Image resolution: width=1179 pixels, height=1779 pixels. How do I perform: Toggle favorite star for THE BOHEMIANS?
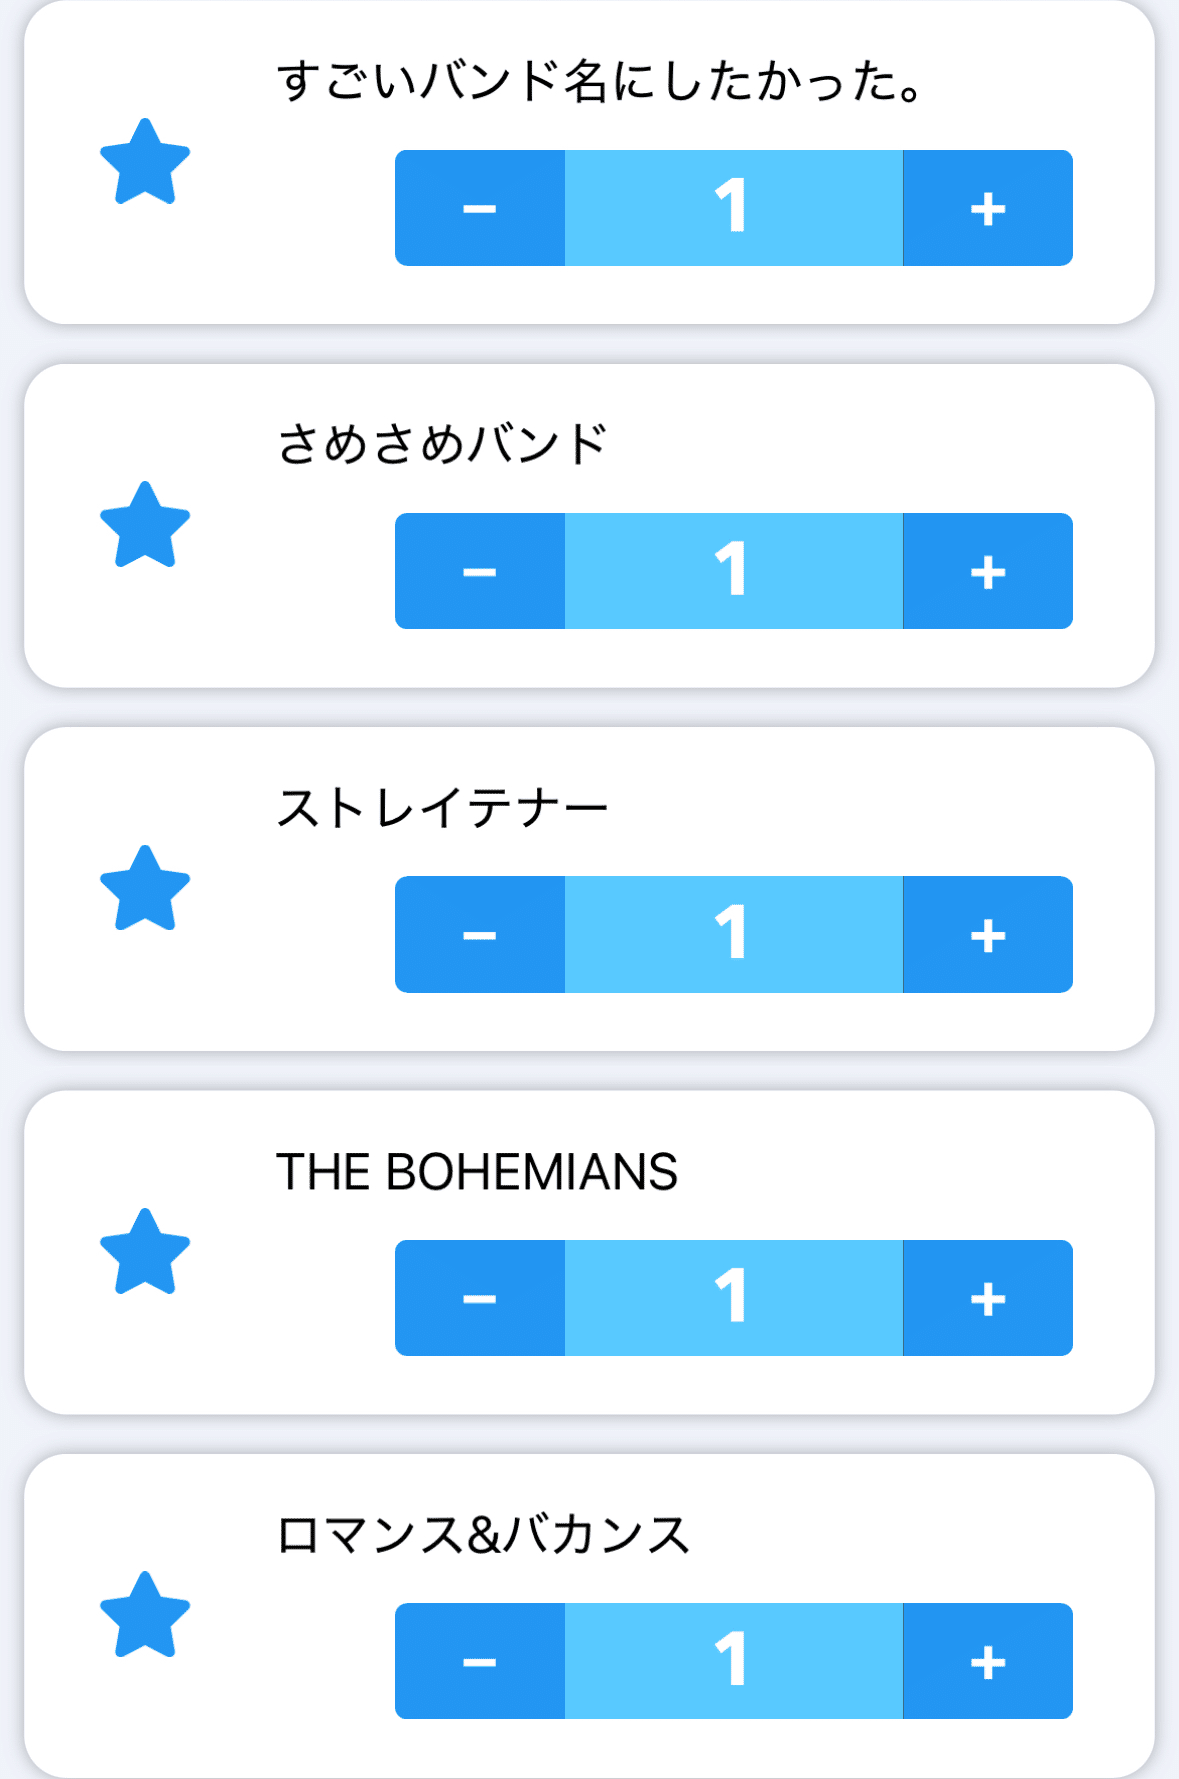(145, 1252)
